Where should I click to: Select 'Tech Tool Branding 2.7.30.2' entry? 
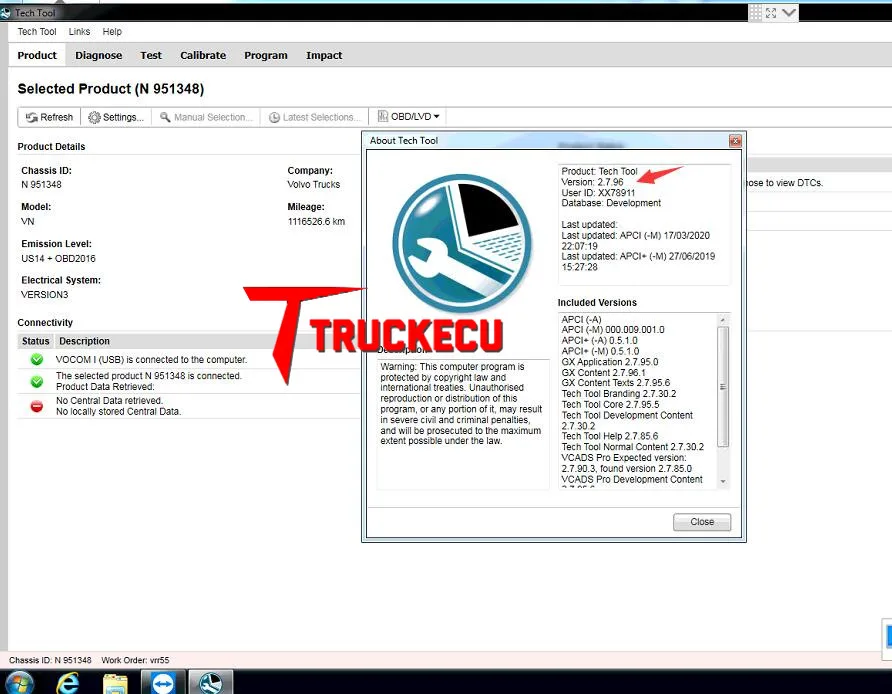[x=618, y=394]
